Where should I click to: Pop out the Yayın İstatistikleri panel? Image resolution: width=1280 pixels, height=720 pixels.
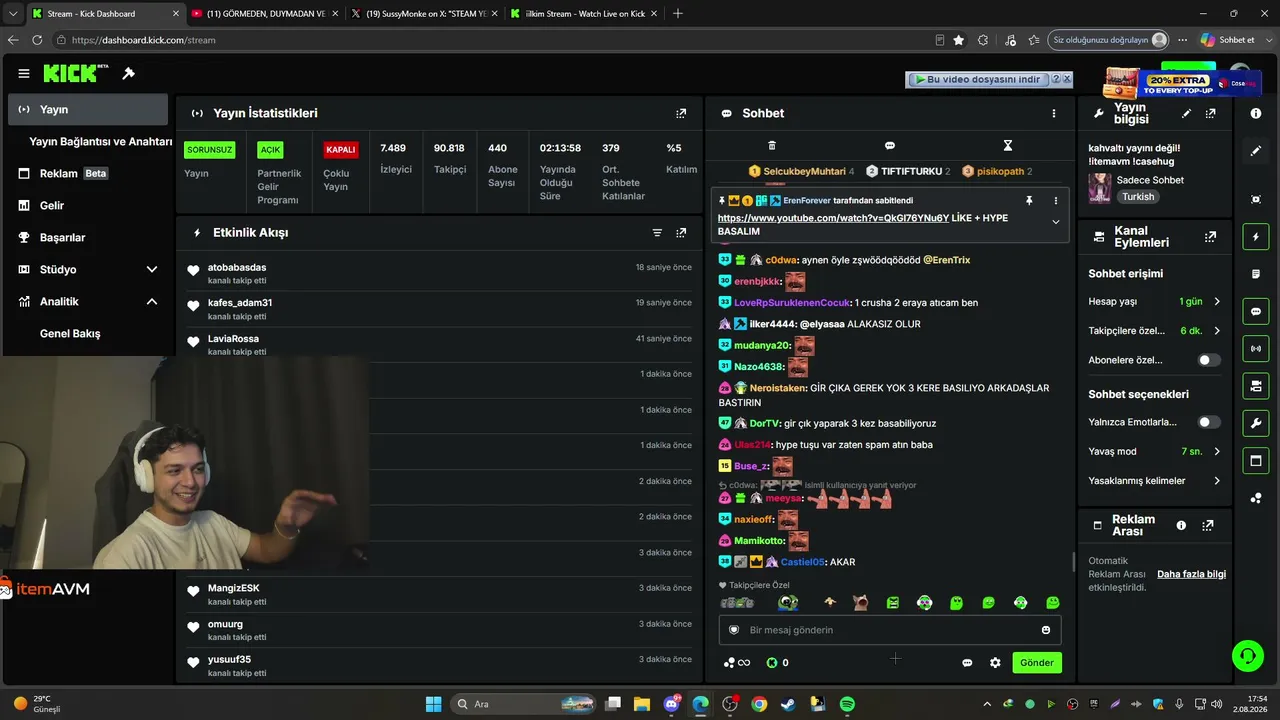coord(681,113)
